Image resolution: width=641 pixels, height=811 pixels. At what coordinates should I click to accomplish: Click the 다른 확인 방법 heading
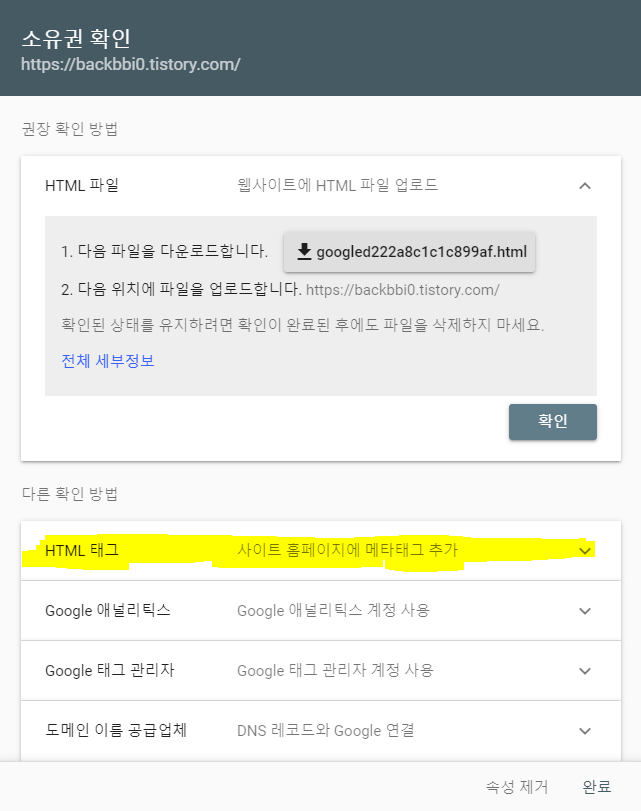coord(70,494)
